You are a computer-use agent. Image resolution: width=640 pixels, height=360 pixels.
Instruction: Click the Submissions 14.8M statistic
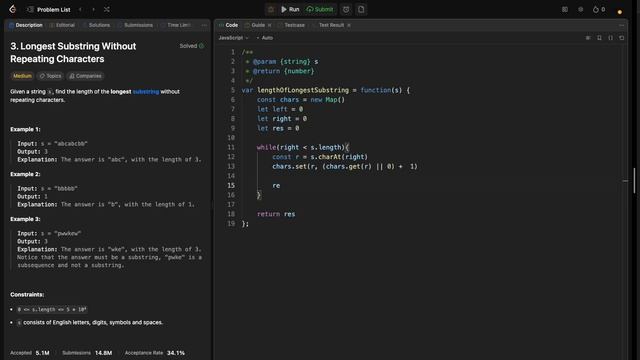(87, 353)
